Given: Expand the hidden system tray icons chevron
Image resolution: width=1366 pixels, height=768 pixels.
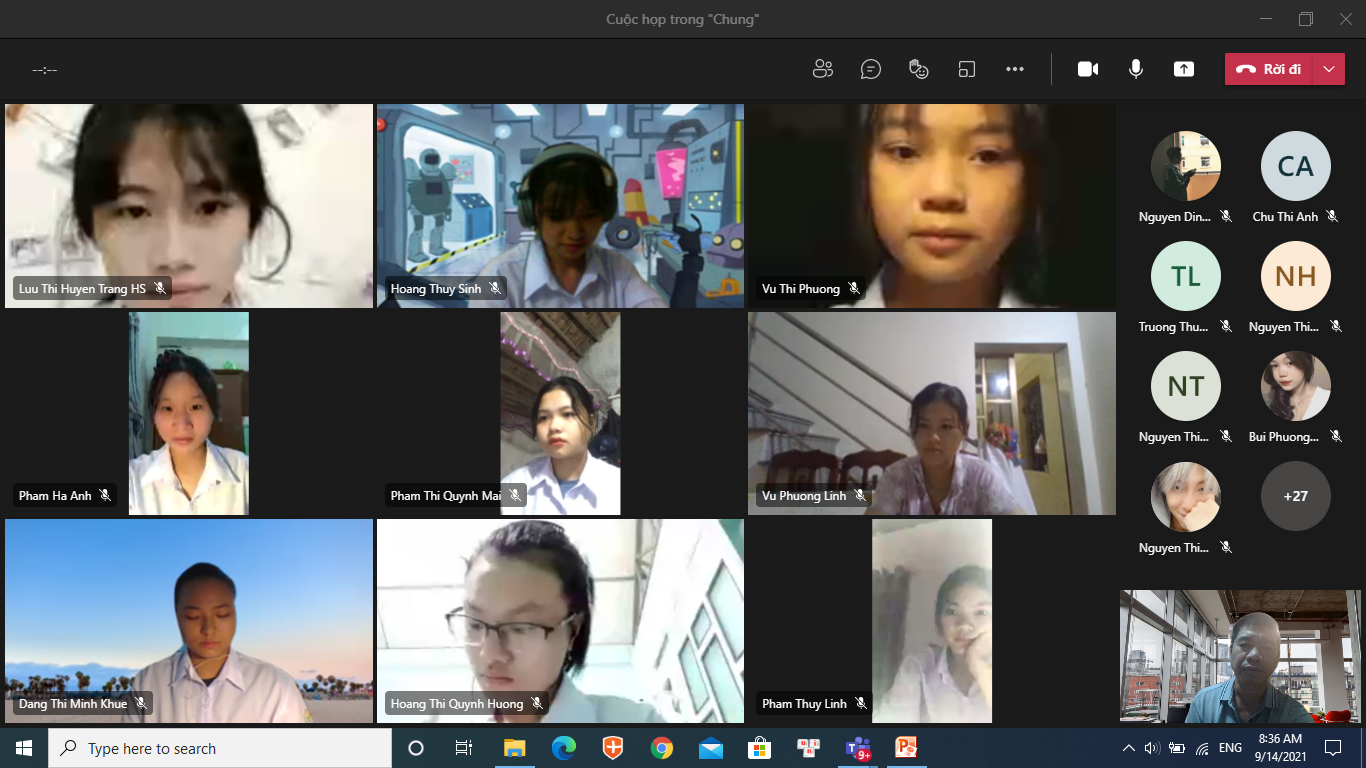Looking at the screenshot, I should 1129,748.
